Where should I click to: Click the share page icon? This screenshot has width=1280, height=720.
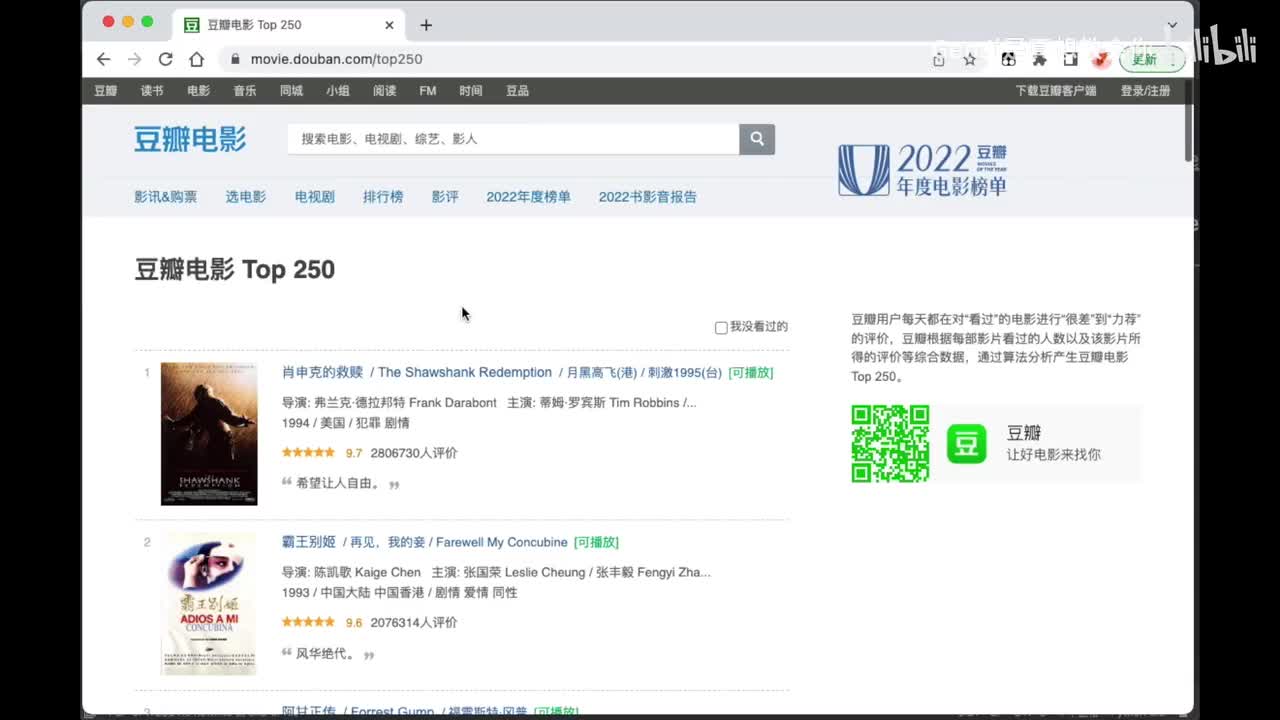pos(938,59)
